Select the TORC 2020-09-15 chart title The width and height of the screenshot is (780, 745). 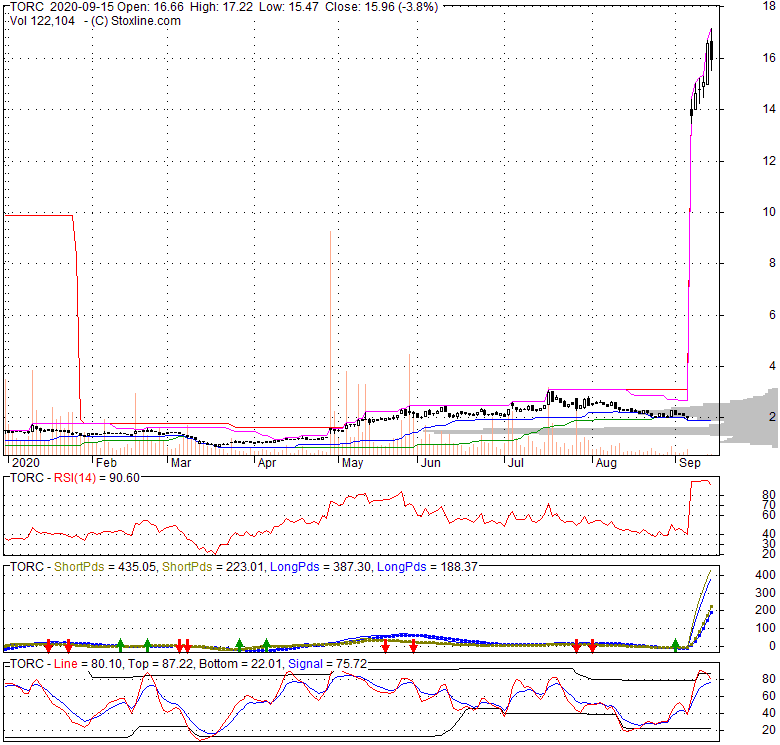pyautogui.click(x=63, y=7)
